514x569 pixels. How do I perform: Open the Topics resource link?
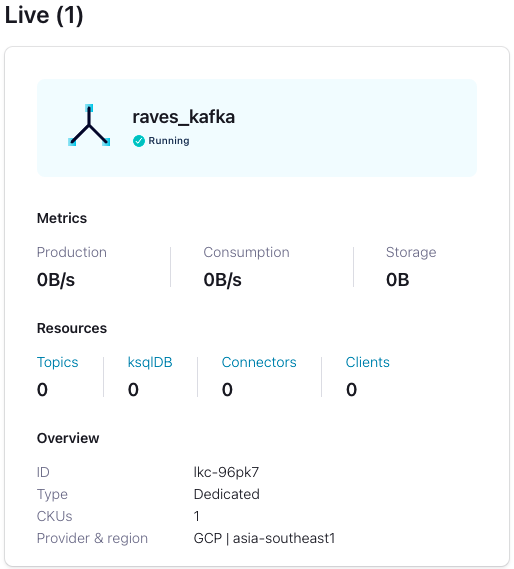[x=57, y=362]
